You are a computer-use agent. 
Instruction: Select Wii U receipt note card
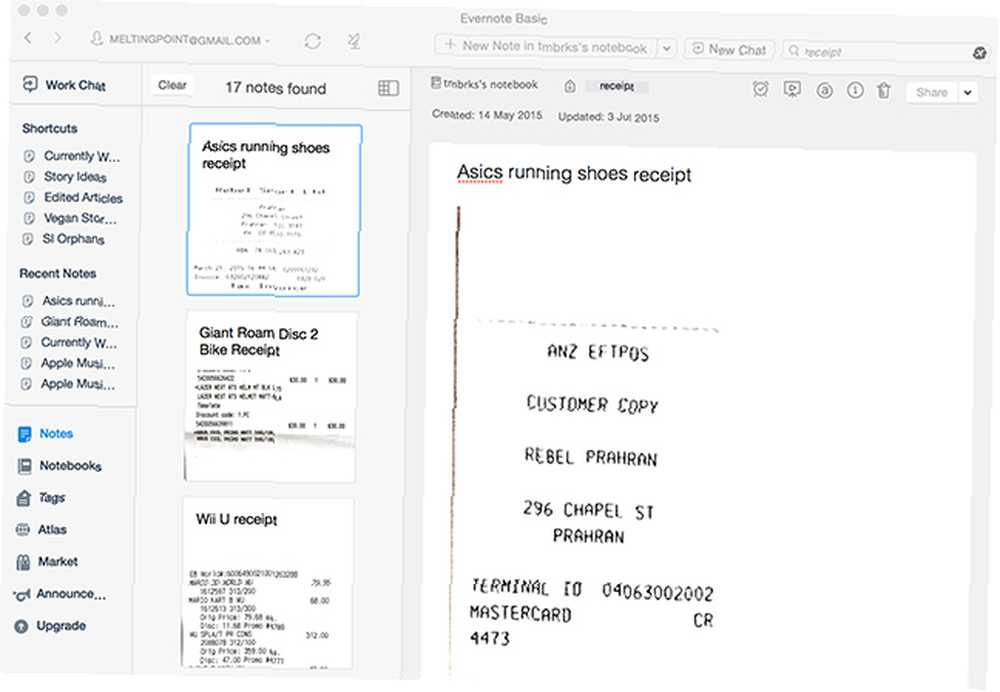pos(268,584)
